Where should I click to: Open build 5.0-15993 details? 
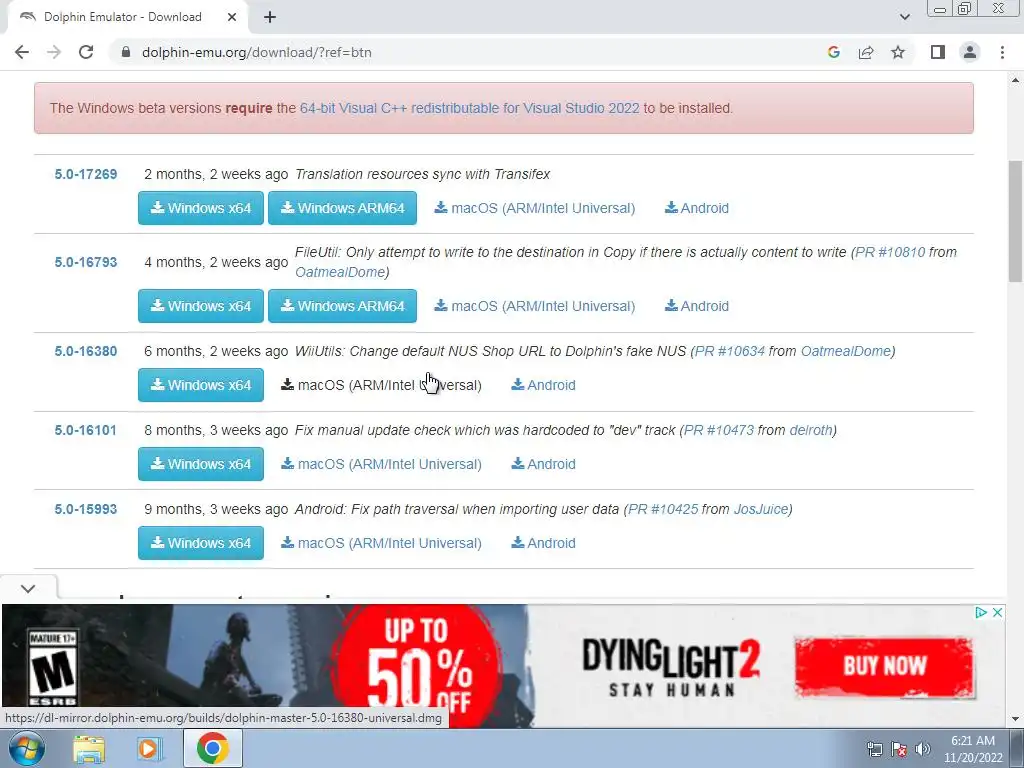coord(86,509)
